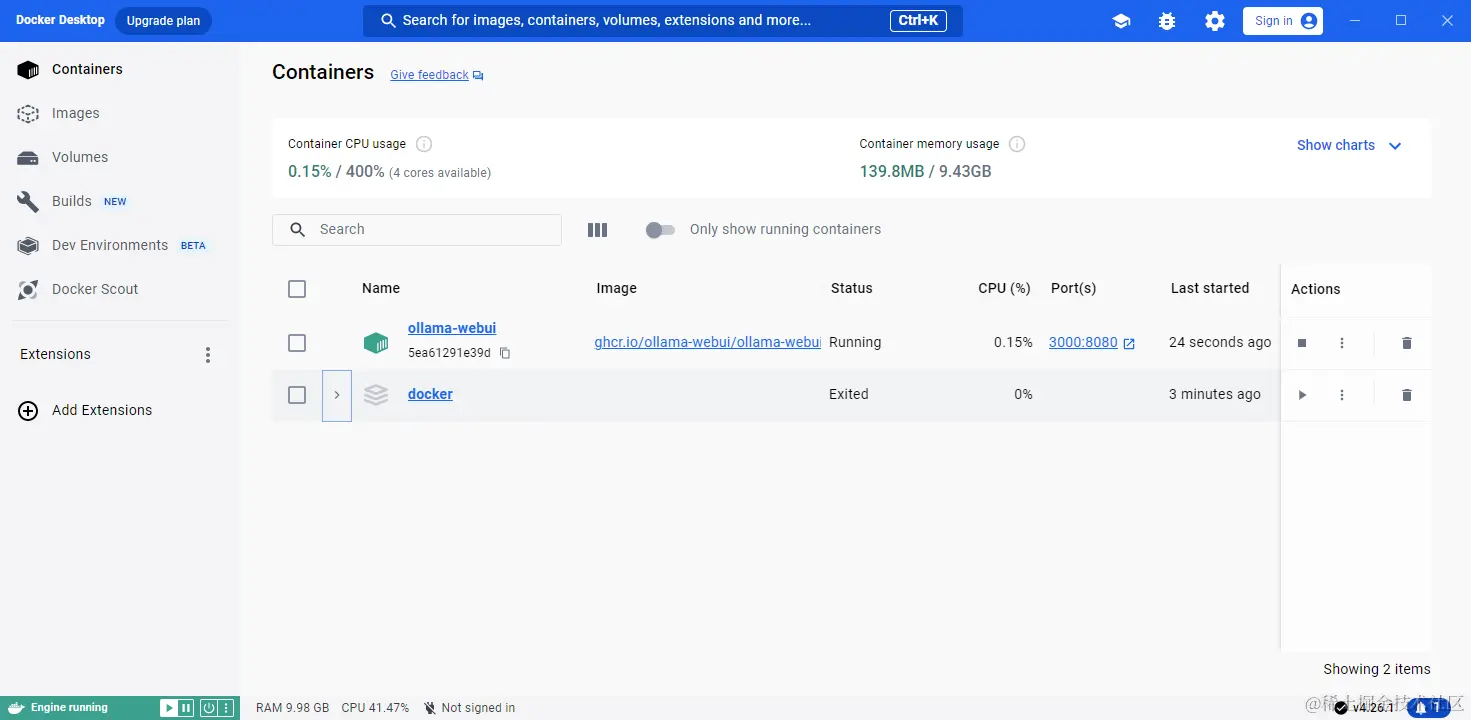
Task: Copy the ollama-webui container ID
Action: coord(505,353)
